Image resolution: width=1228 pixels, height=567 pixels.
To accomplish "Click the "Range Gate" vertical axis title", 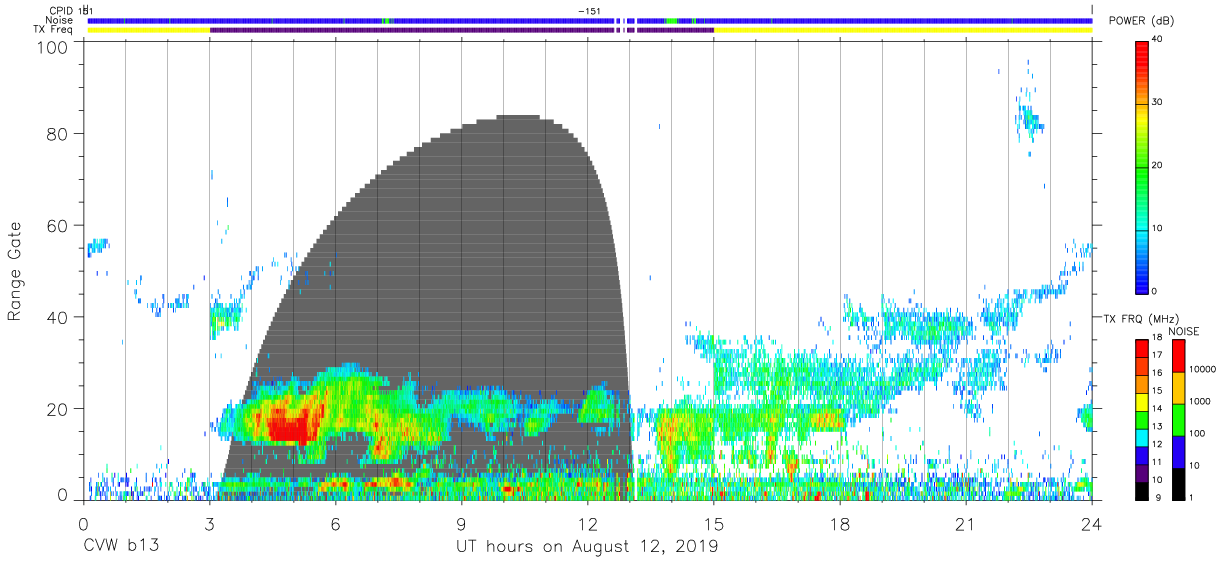I will click(x=15, y=271).
